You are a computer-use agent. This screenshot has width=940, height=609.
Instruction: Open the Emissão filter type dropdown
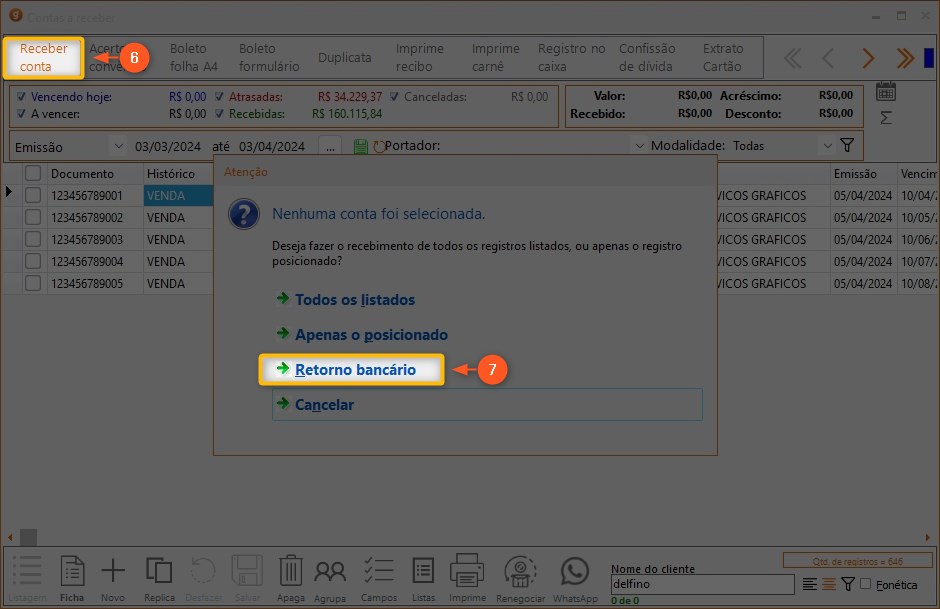pyautogui.click(x=118, y=146)
